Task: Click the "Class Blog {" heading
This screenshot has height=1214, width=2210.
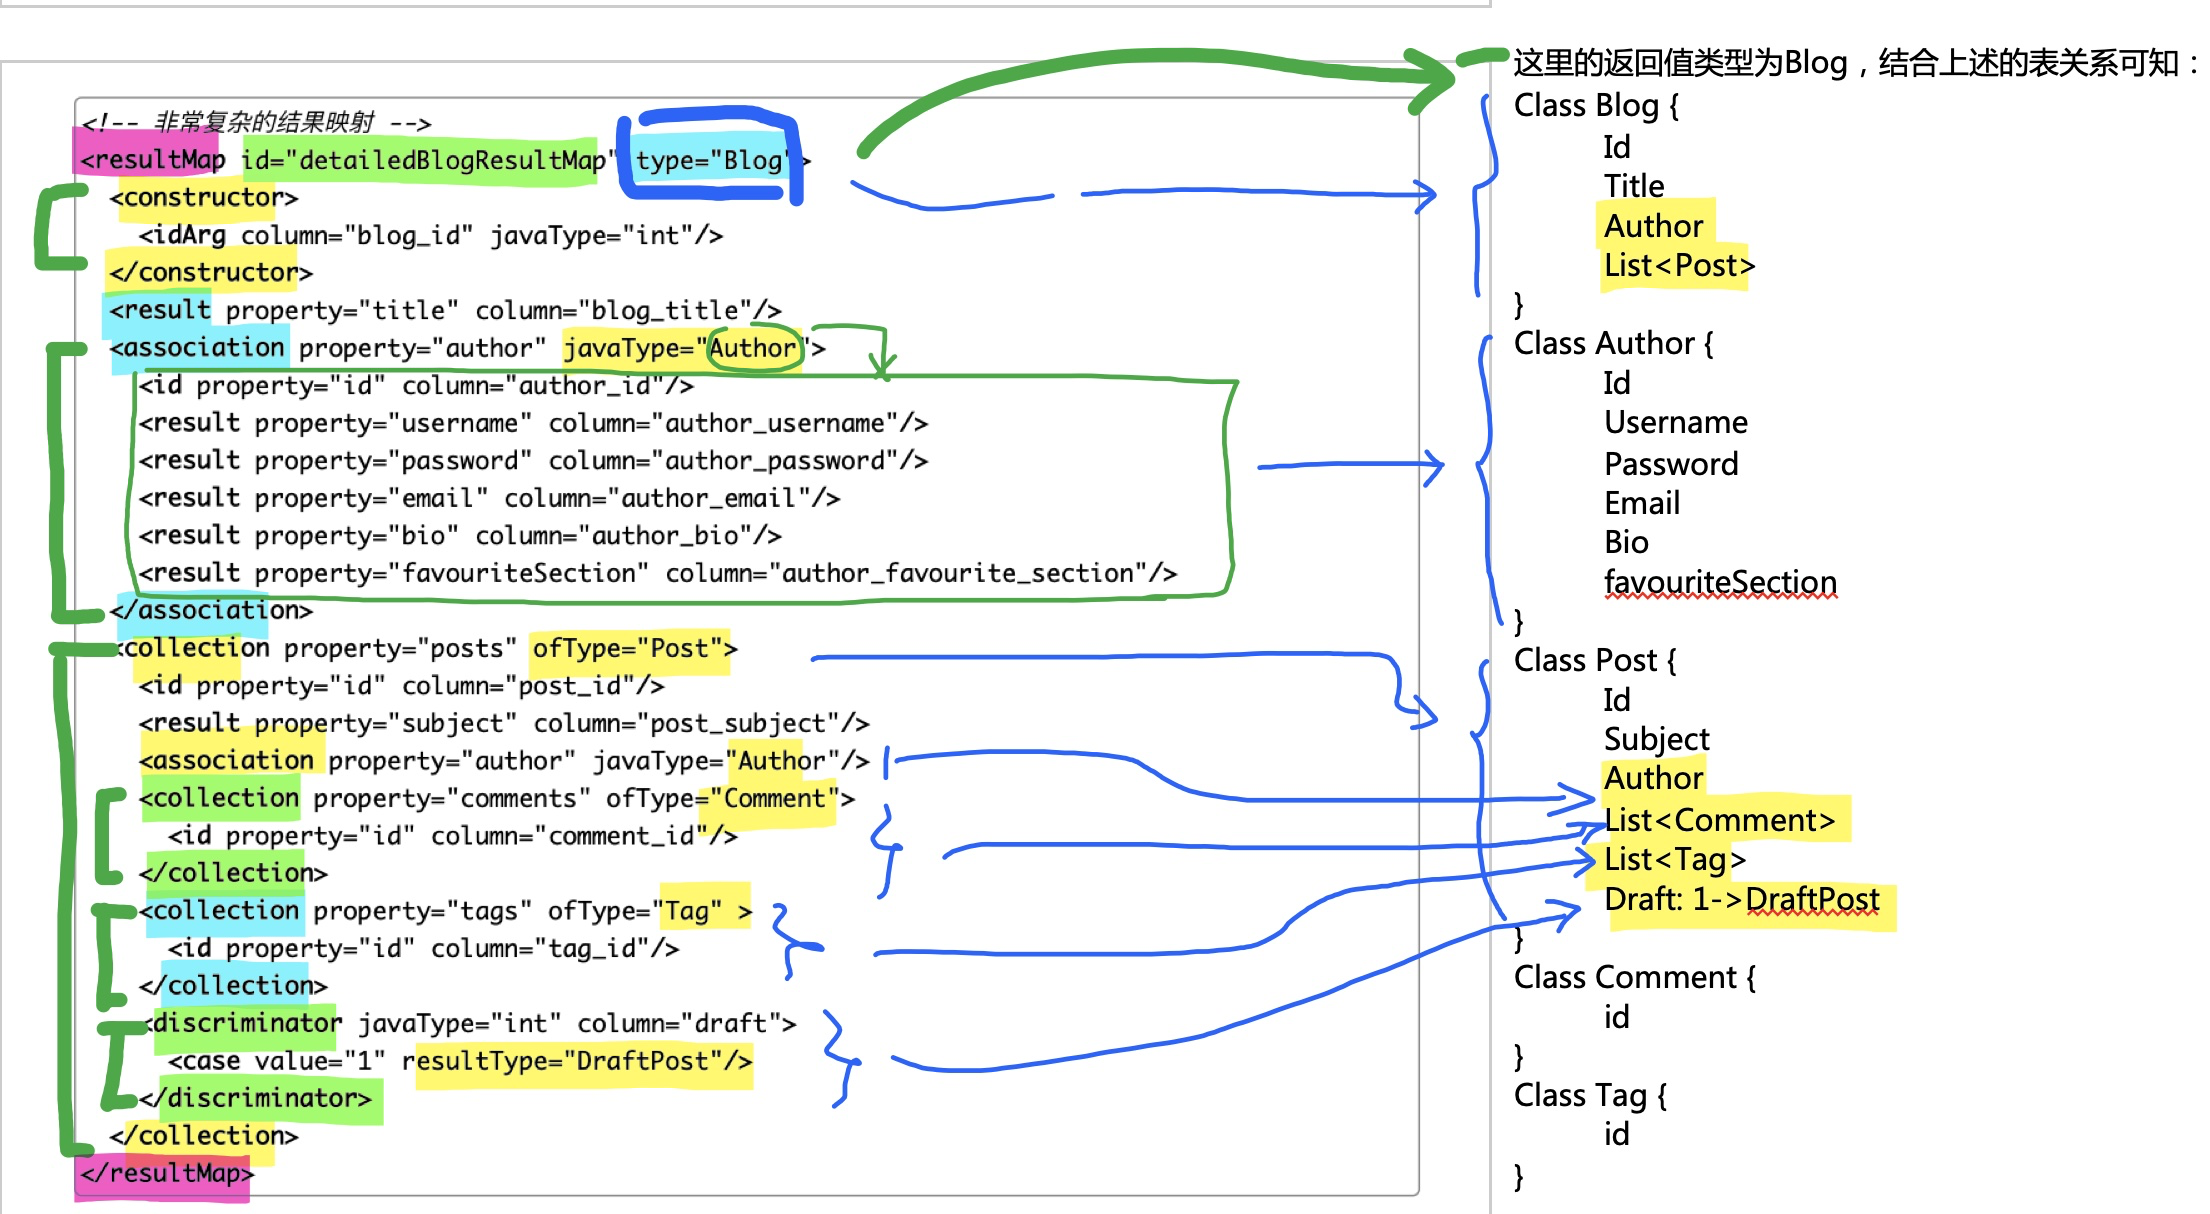Action: click(1595, 105)
